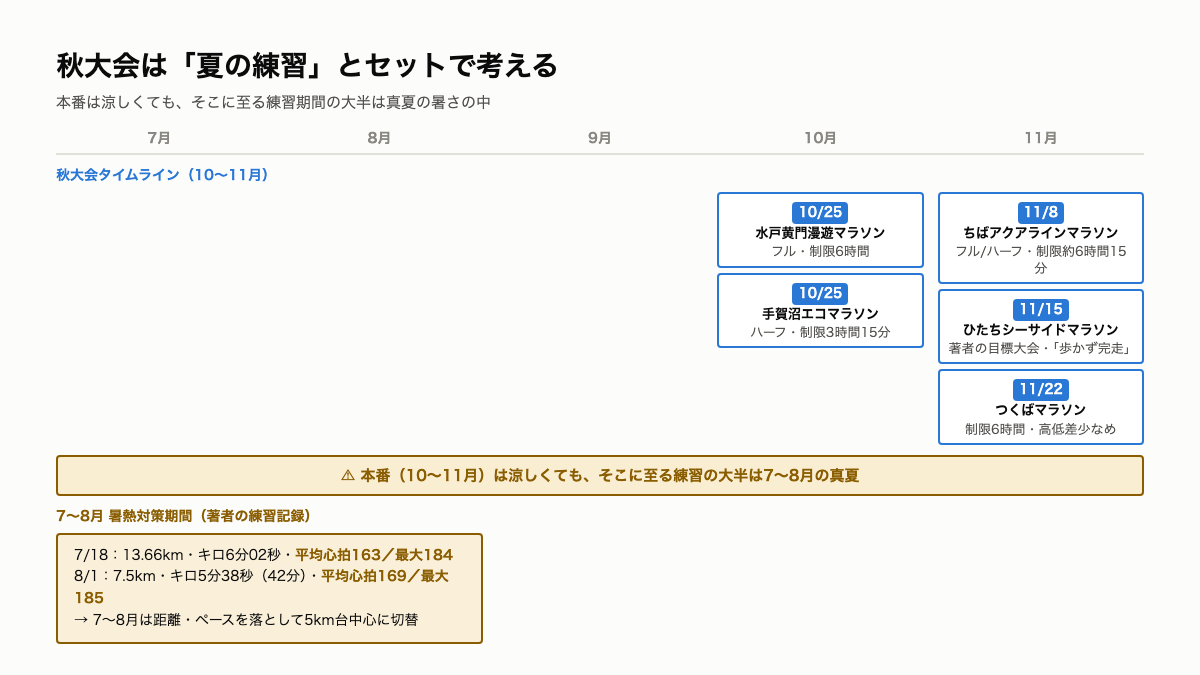This screenshot has width=1200, height=675.
Task: Select the warning banner beginning ⚠ 本番（10〜11月）は涼しくても
Action: point(600,476)
